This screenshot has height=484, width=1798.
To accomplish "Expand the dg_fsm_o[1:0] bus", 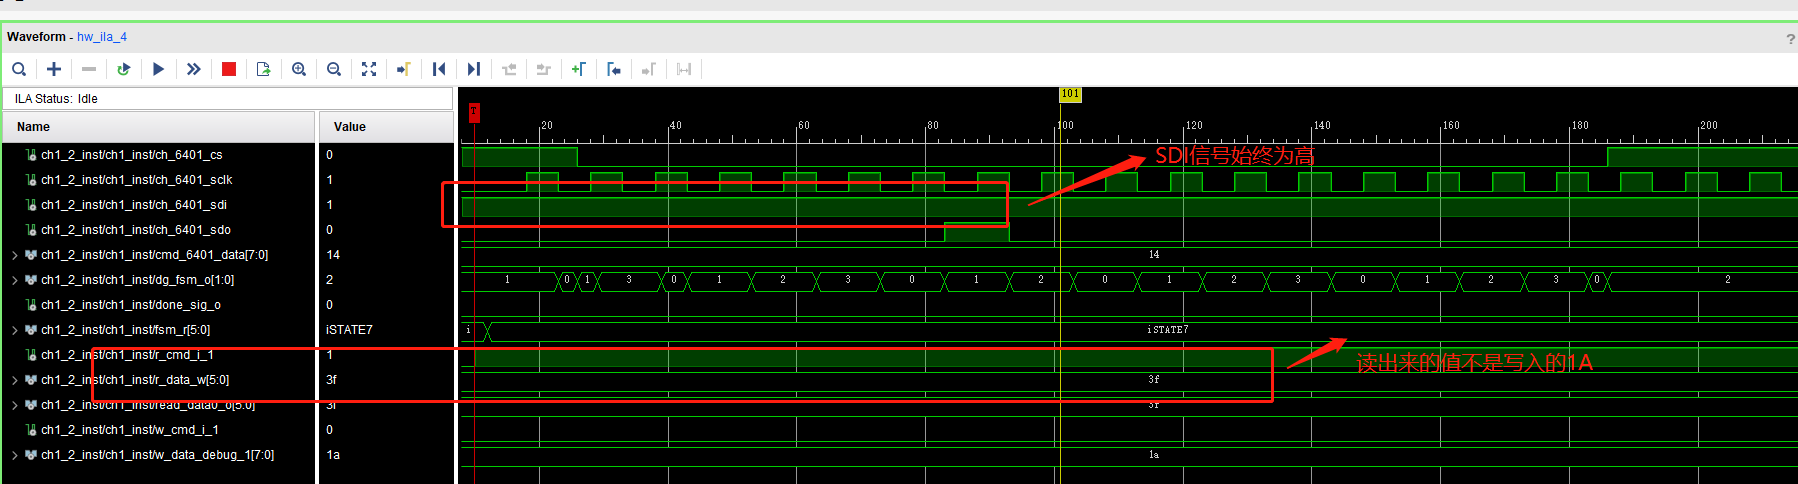I will coord(15,280).
